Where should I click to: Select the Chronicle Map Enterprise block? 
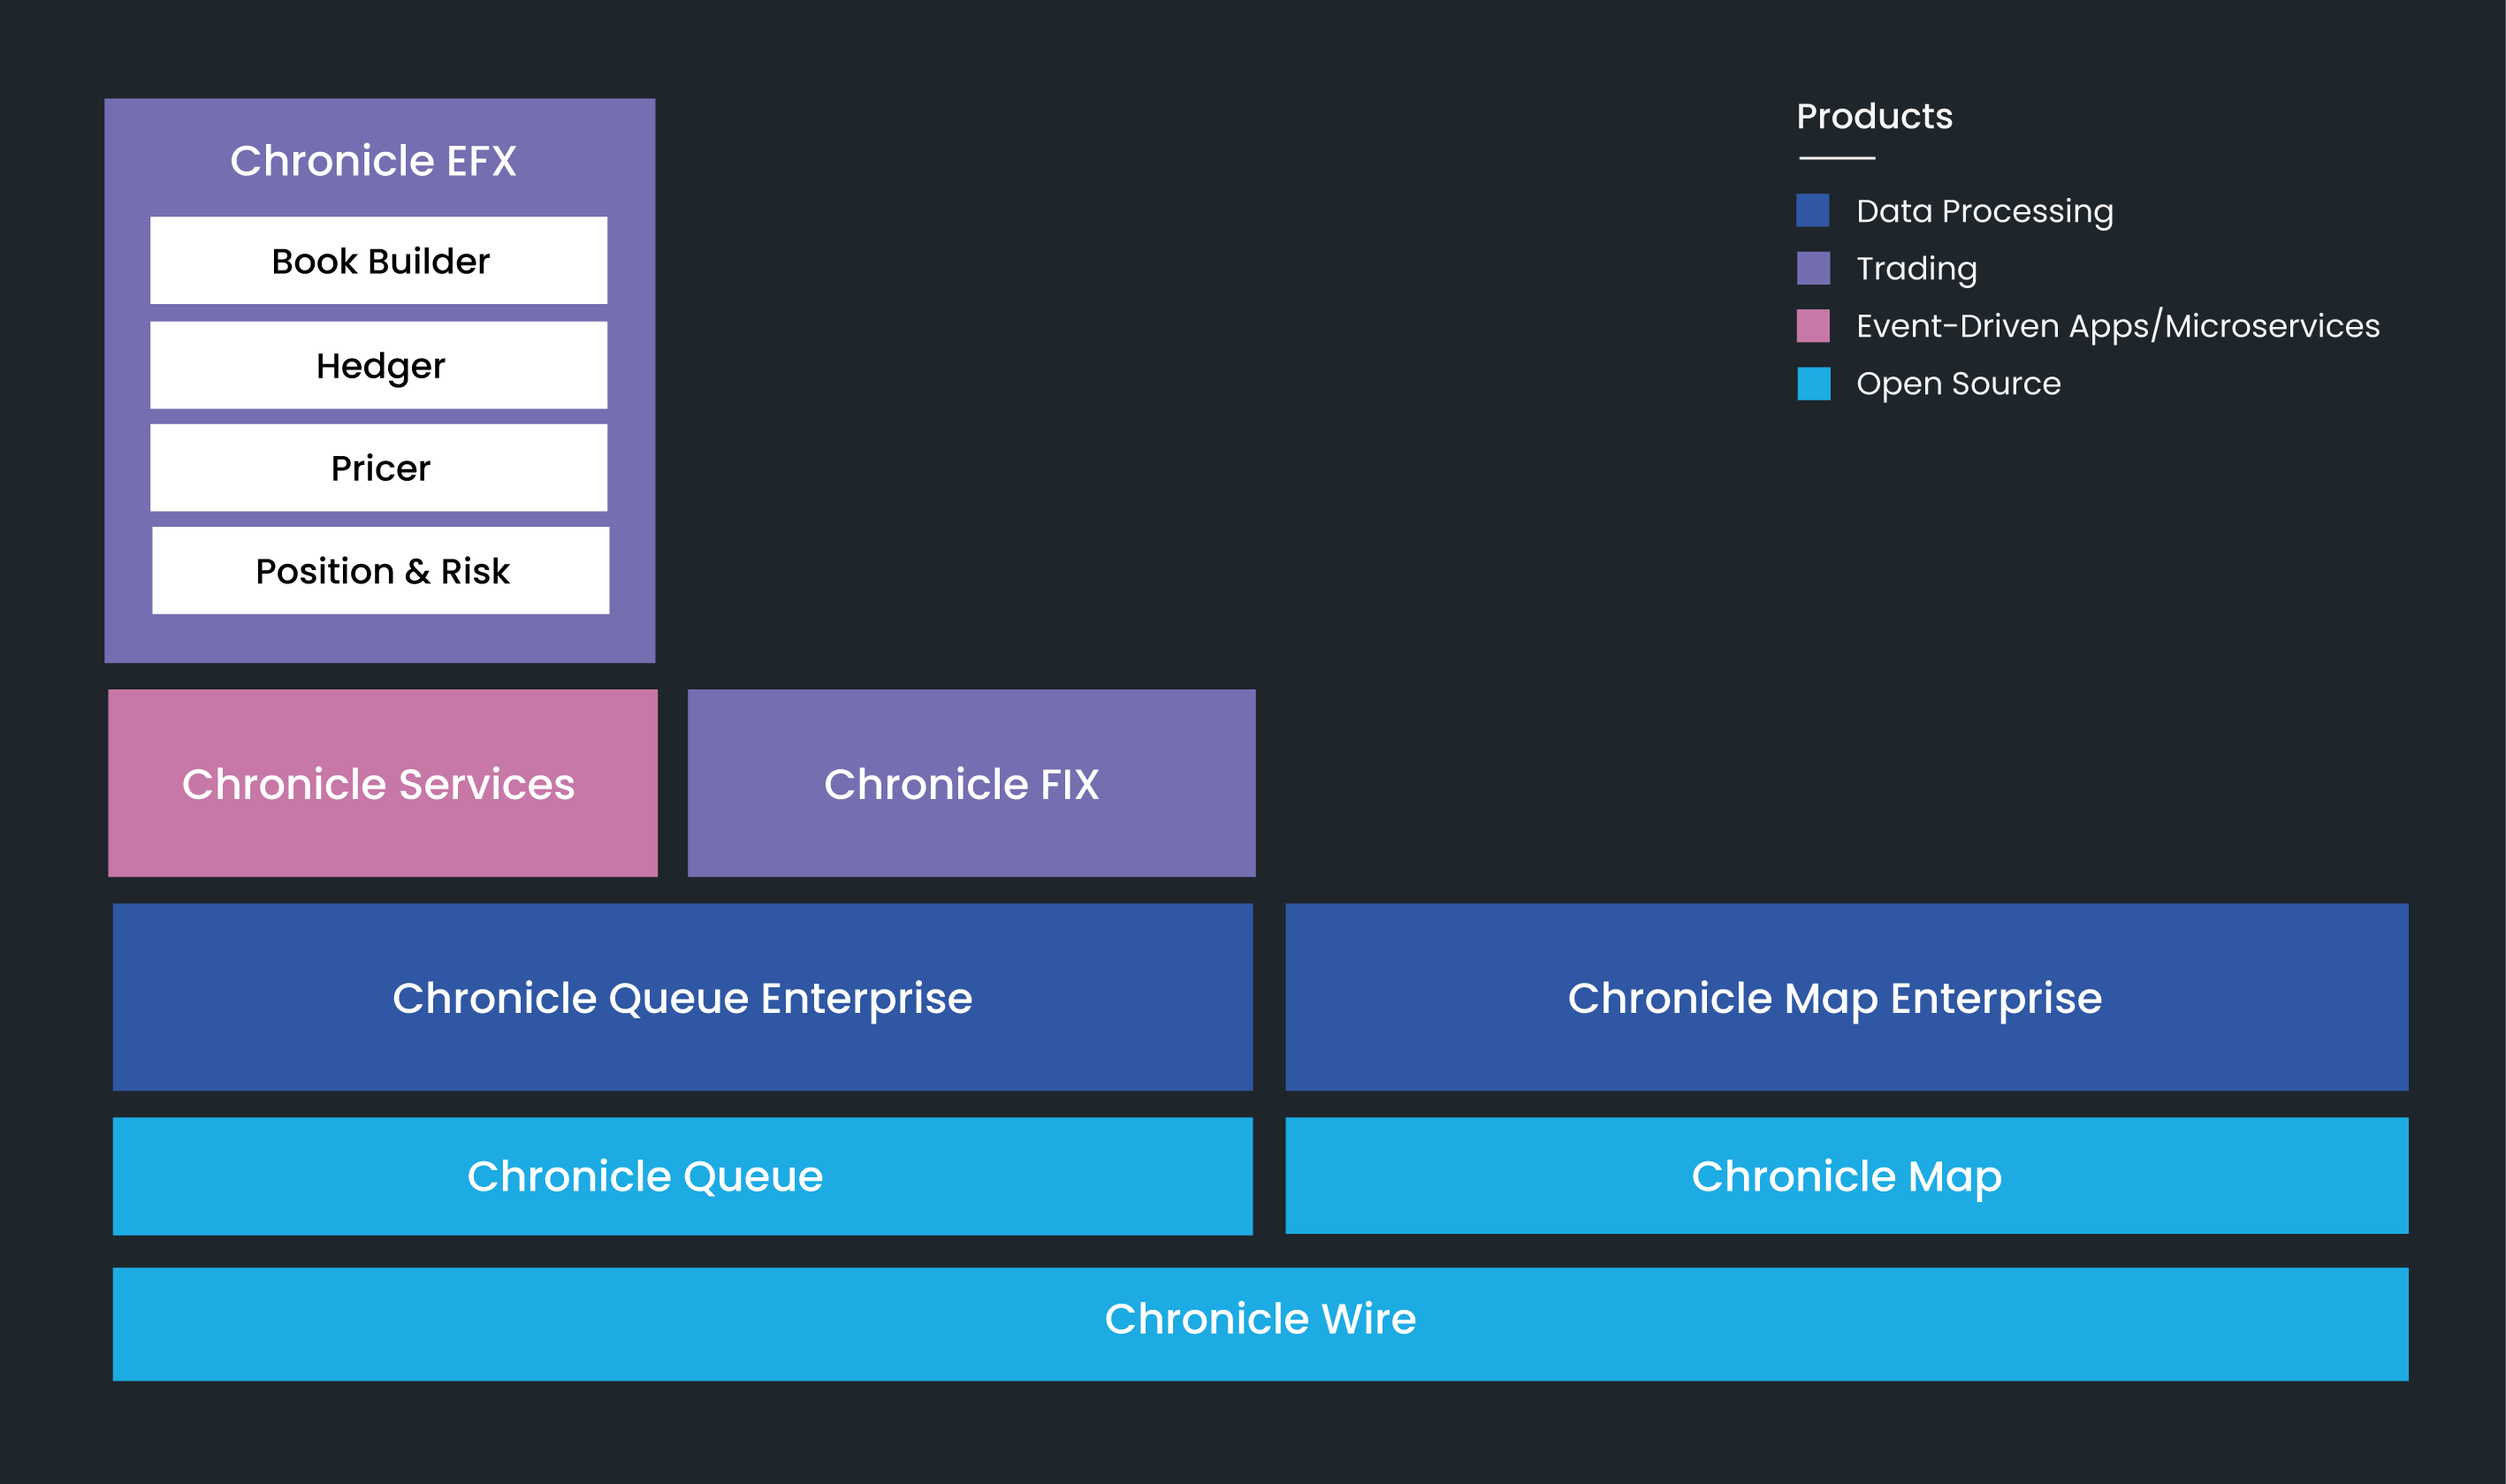pos(1847,997)
